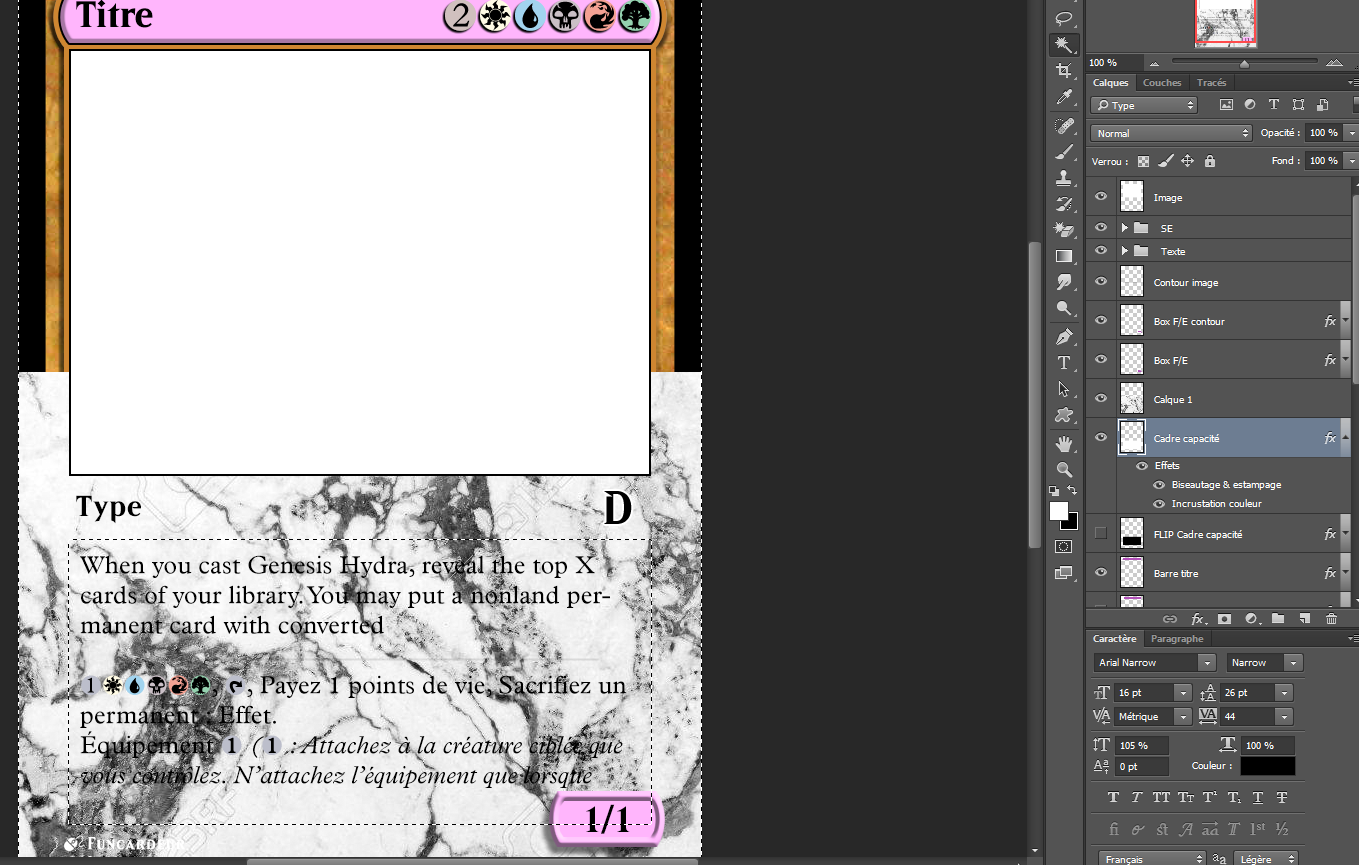Filter layers by adjustment layers
Viewport: 1359px width, 865px height.
(x=1250, y=105)
